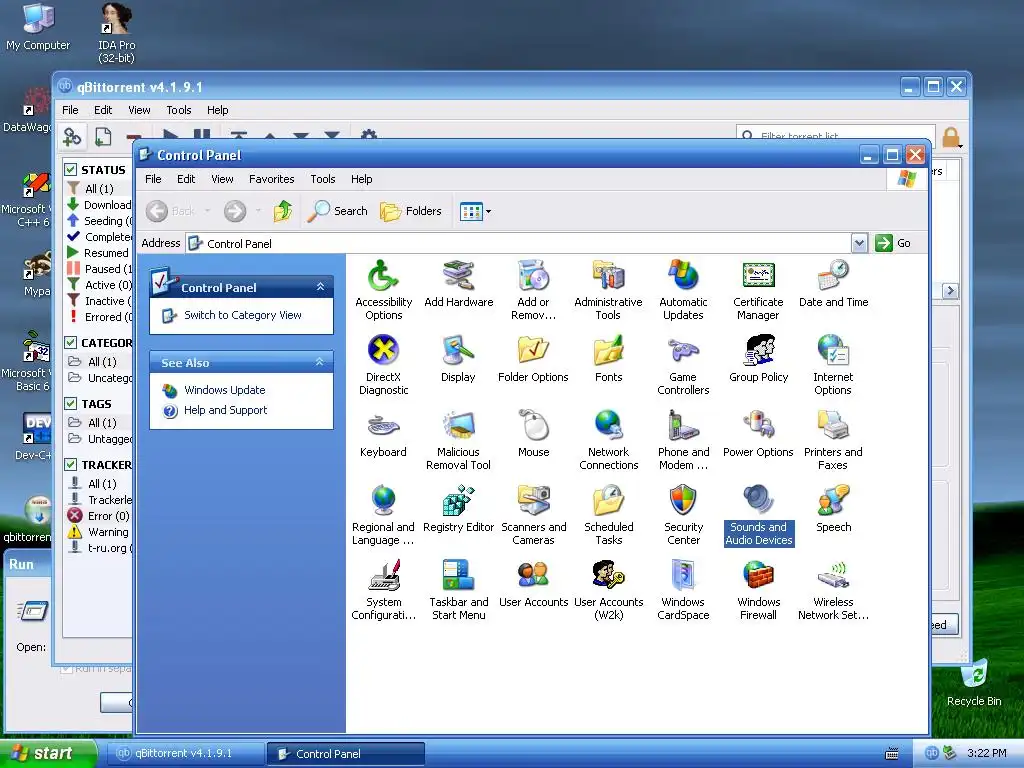Image resolution: width=1024 pixels, height=768 pixels.
Task: Open Display settings icon
Action: pyautogui.click(x=458, y=359)
